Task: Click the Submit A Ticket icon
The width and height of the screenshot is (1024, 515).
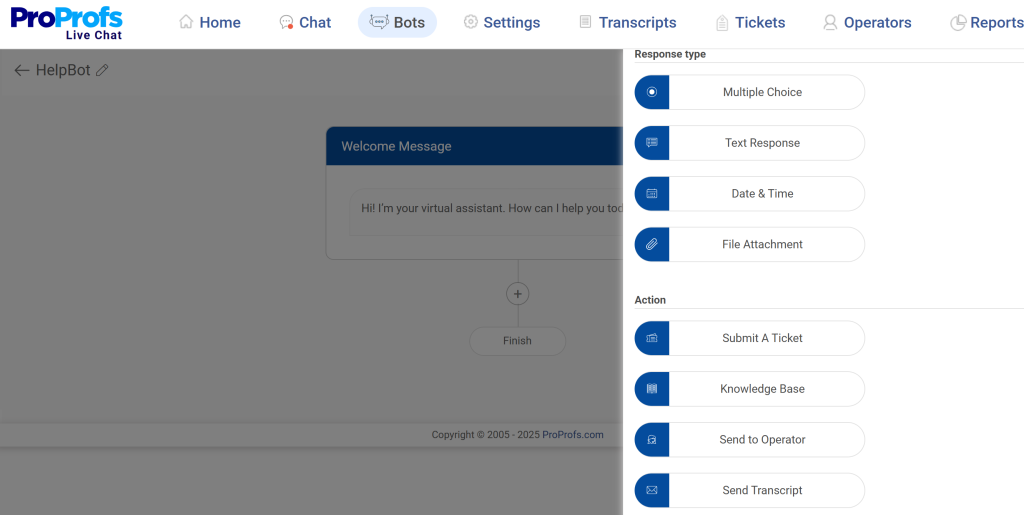Action: coord(652,338)
